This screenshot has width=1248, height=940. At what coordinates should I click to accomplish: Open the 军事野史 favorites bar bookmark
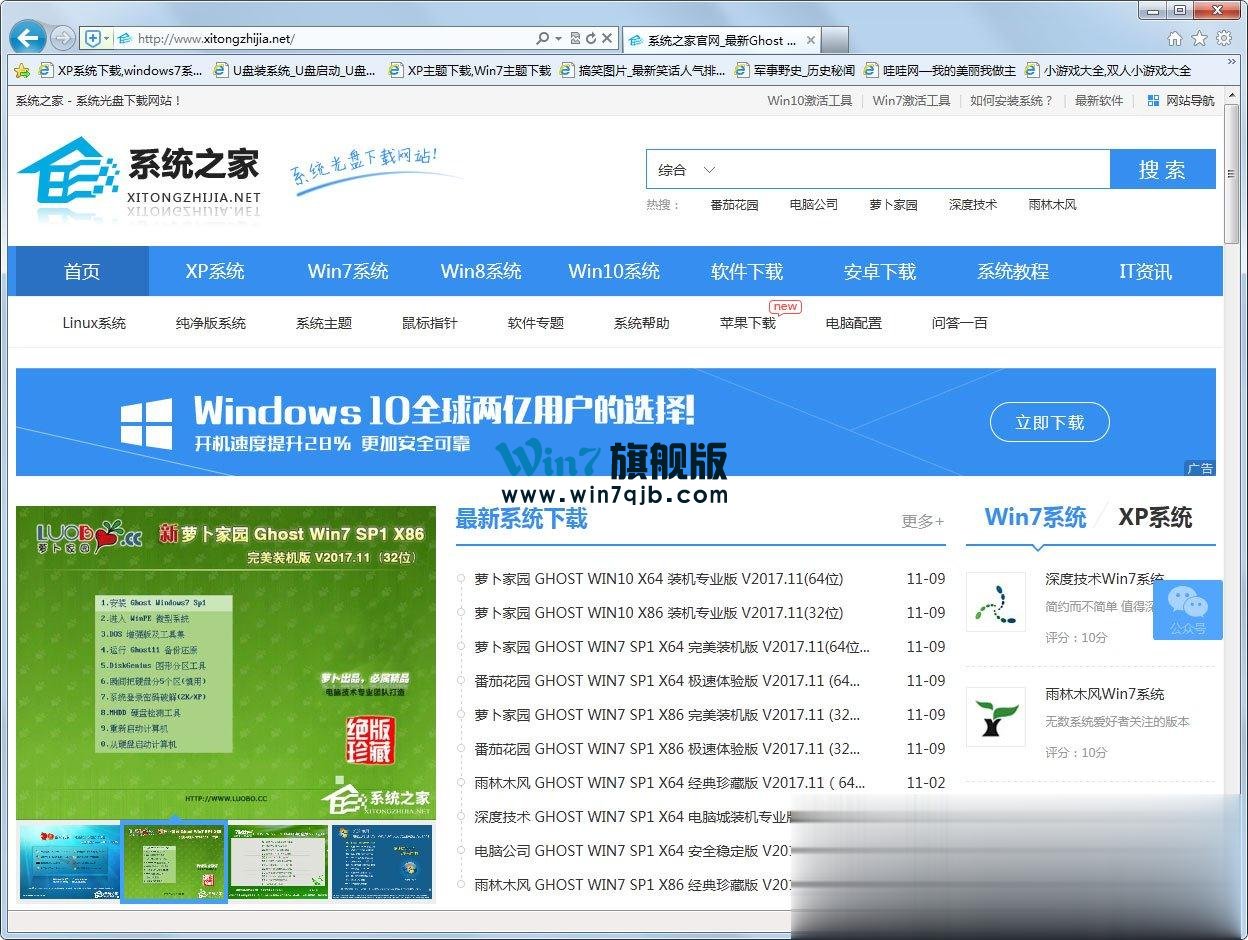tap(795, 71)
